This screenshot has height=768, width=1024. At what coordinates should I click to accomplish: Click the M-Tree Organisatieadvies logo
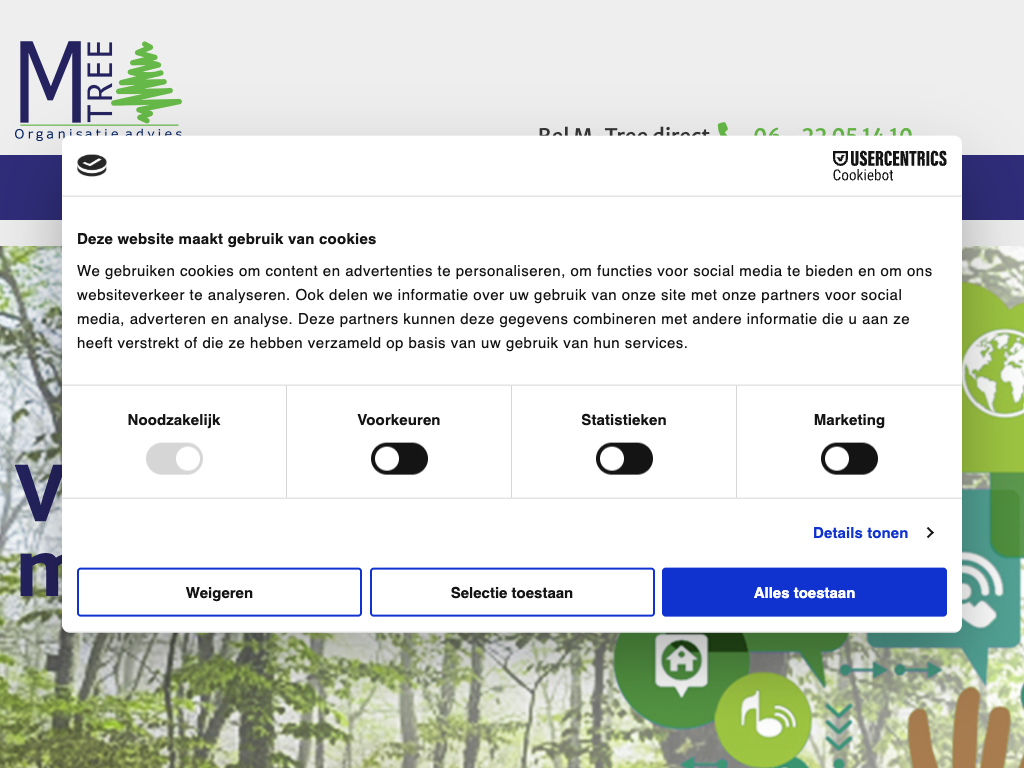tap(99, 90)
